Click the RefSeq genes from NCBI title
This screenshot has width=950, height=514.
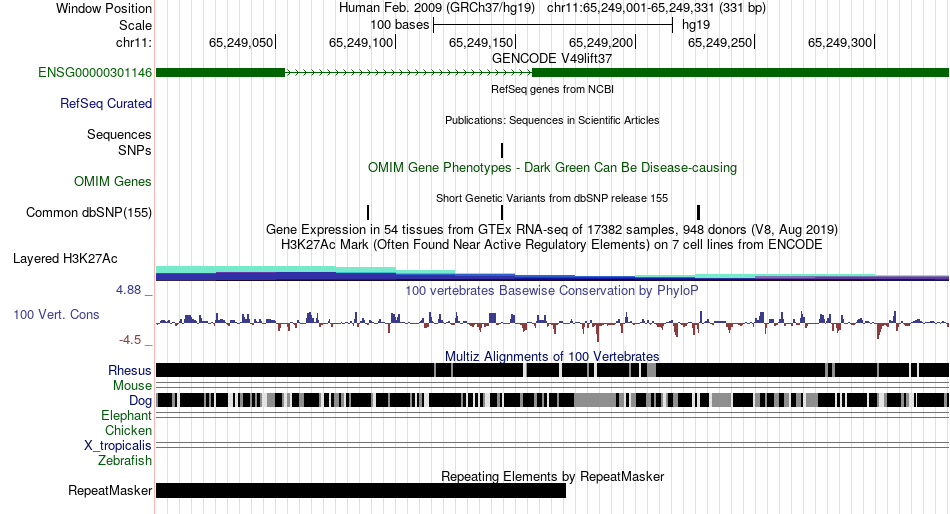pos(552,89)
